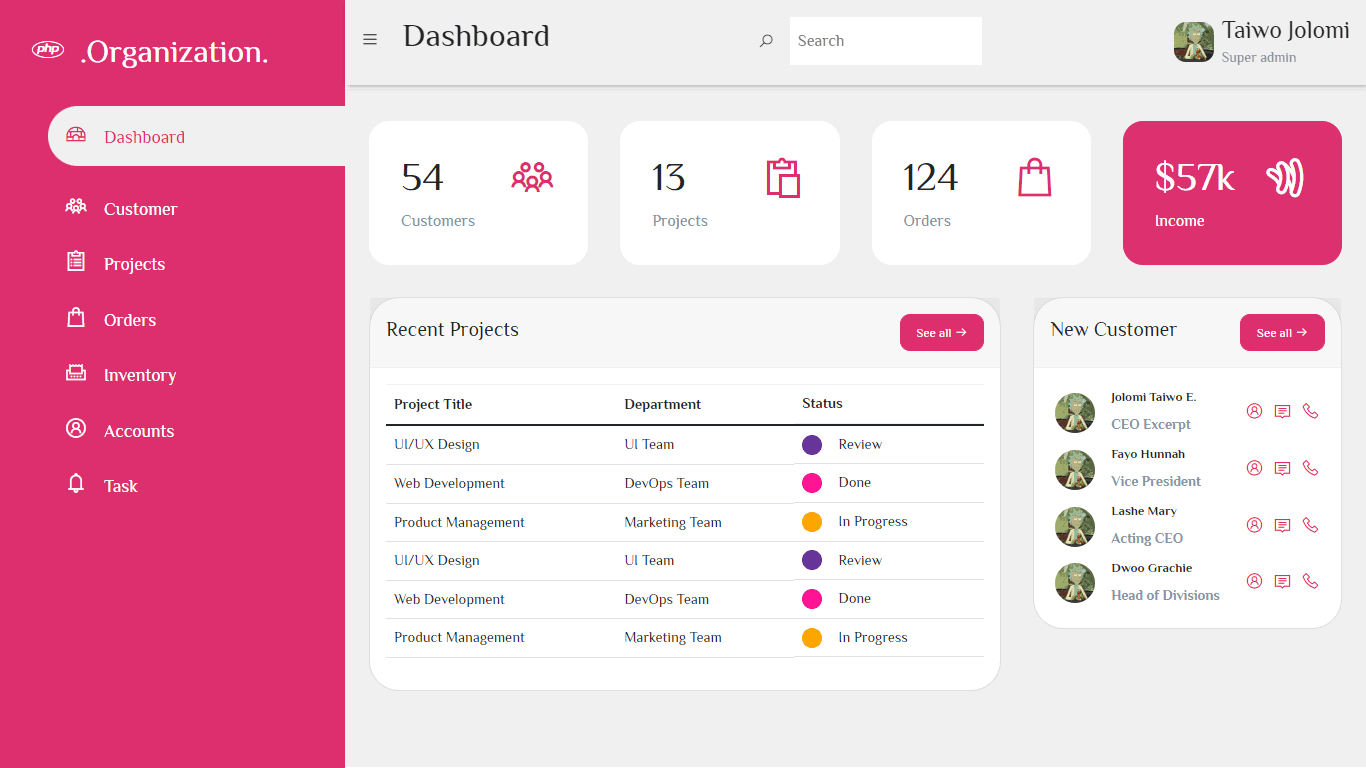
Task: Click the Recent Projects heading
Action: click(x=453, y=329)
